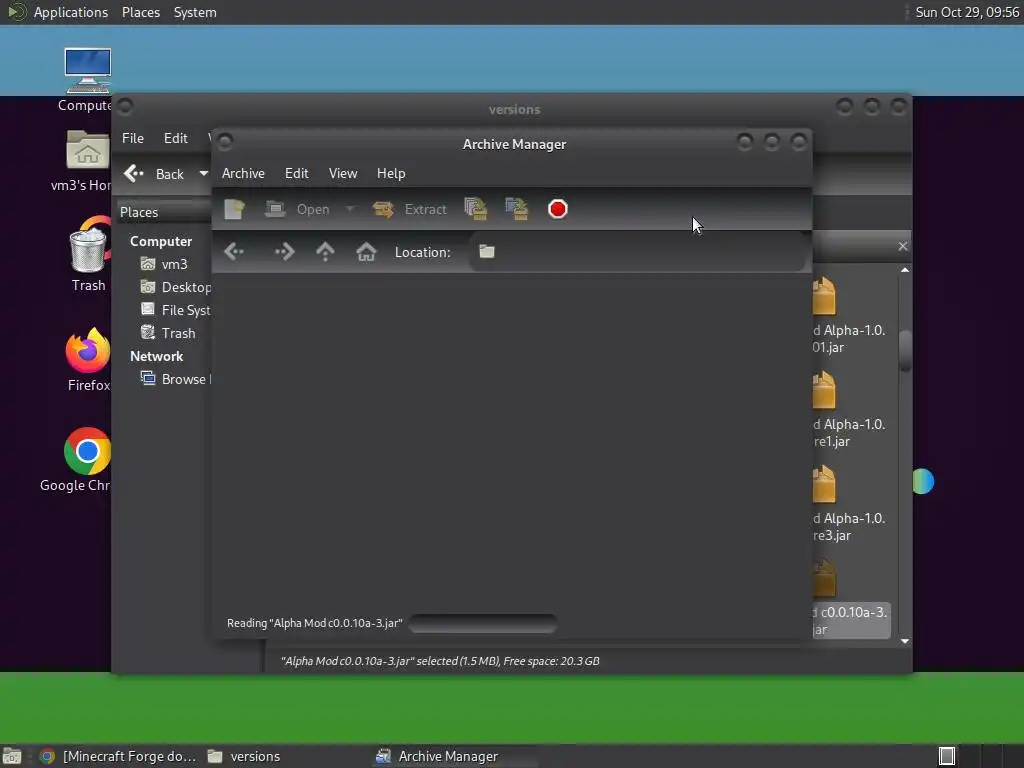Go up one level in archive

[325, 252]
